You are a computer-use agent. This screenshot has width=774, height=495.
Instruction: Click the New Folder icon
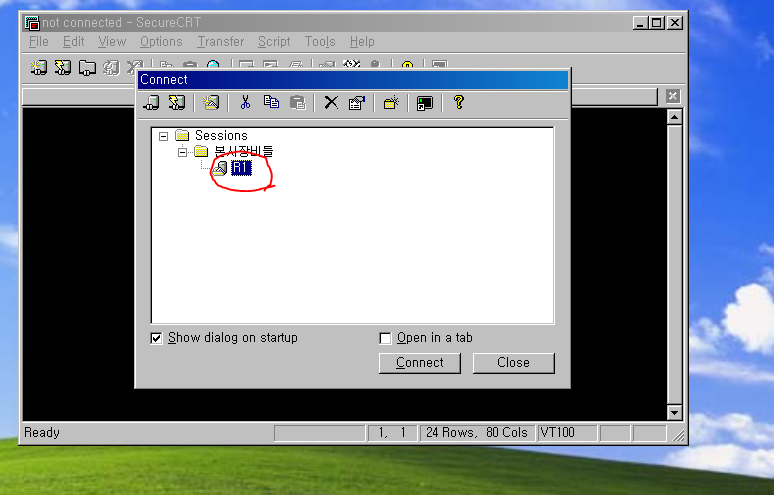click(x=391, y=103)
